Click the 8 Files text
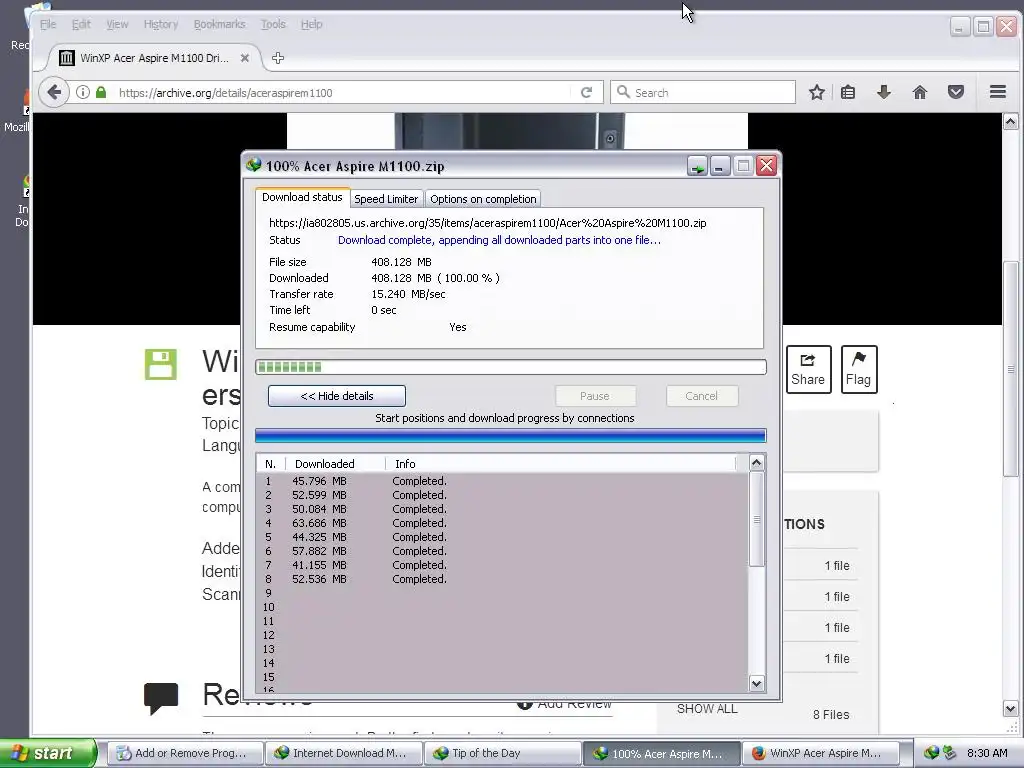 coord(831,714)
